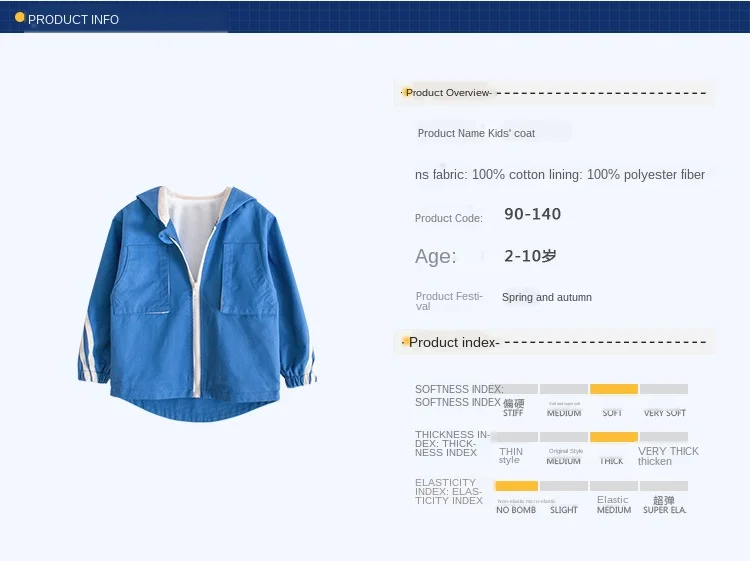Screen dimensions: 750x561
Task: Click the 'THIN style' thickness label
Action: [x=511, y=456]
